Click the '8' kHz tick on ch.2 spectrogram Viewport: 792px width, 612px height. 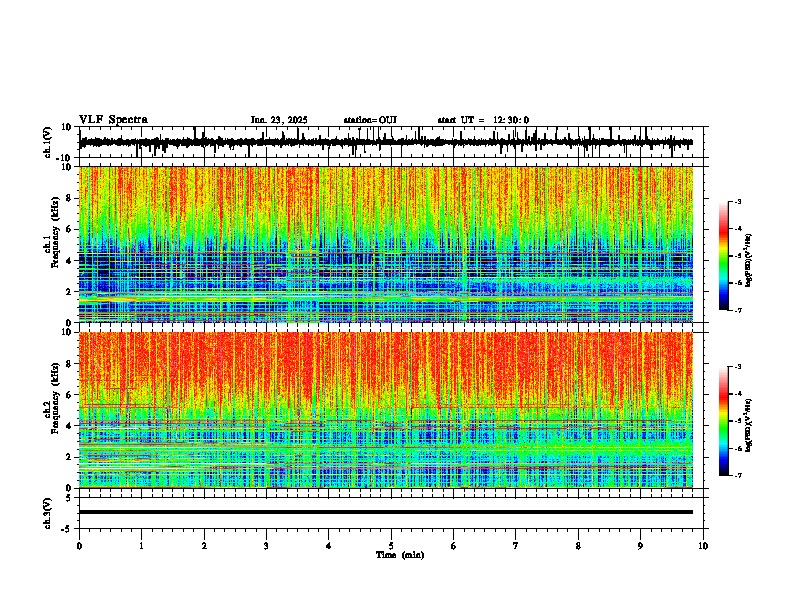(x=70, y=364)
